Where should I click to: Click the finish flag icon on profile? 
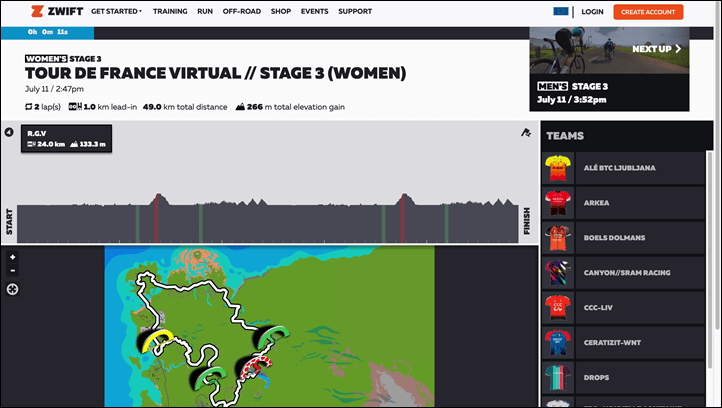point(526,133)
